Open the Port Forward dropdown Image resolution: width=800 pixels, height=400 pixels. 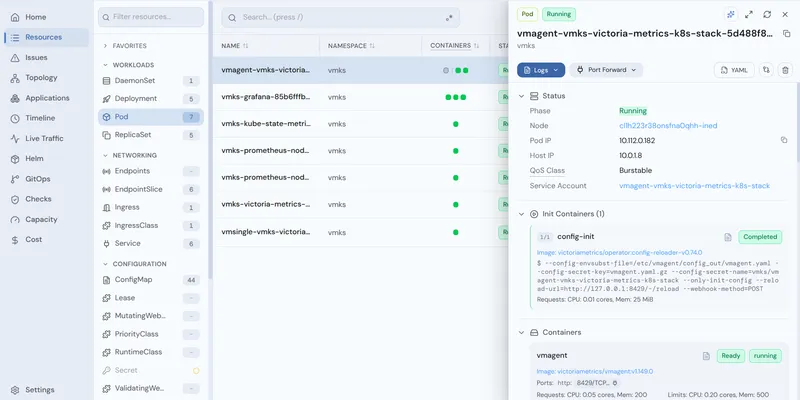(606, 70)
